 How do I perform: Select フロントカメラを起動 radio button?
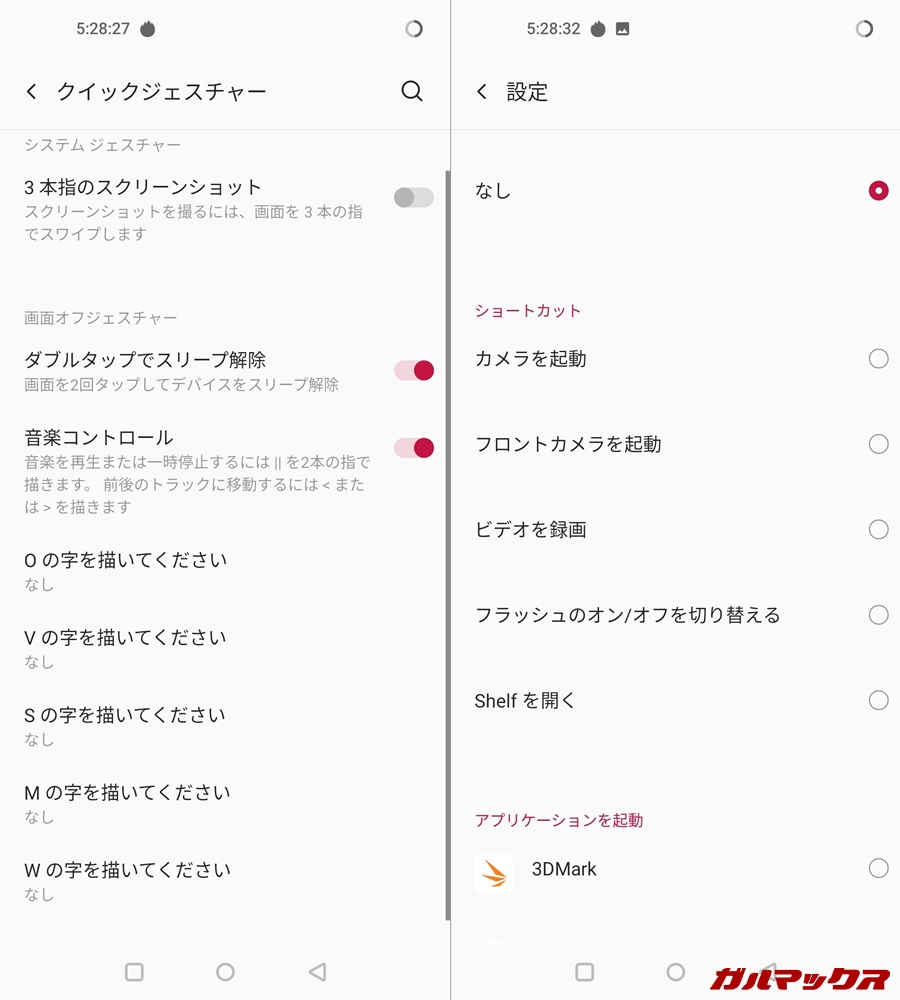pos(878,444)
